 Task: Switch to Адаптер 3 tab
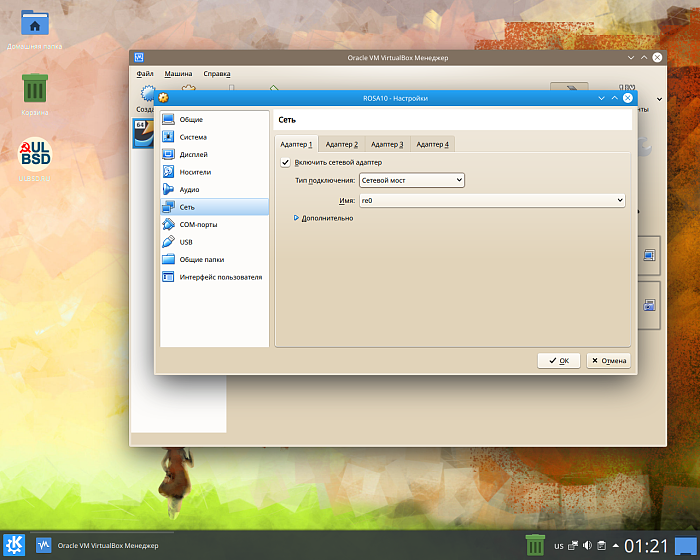[x=387, y=144]
